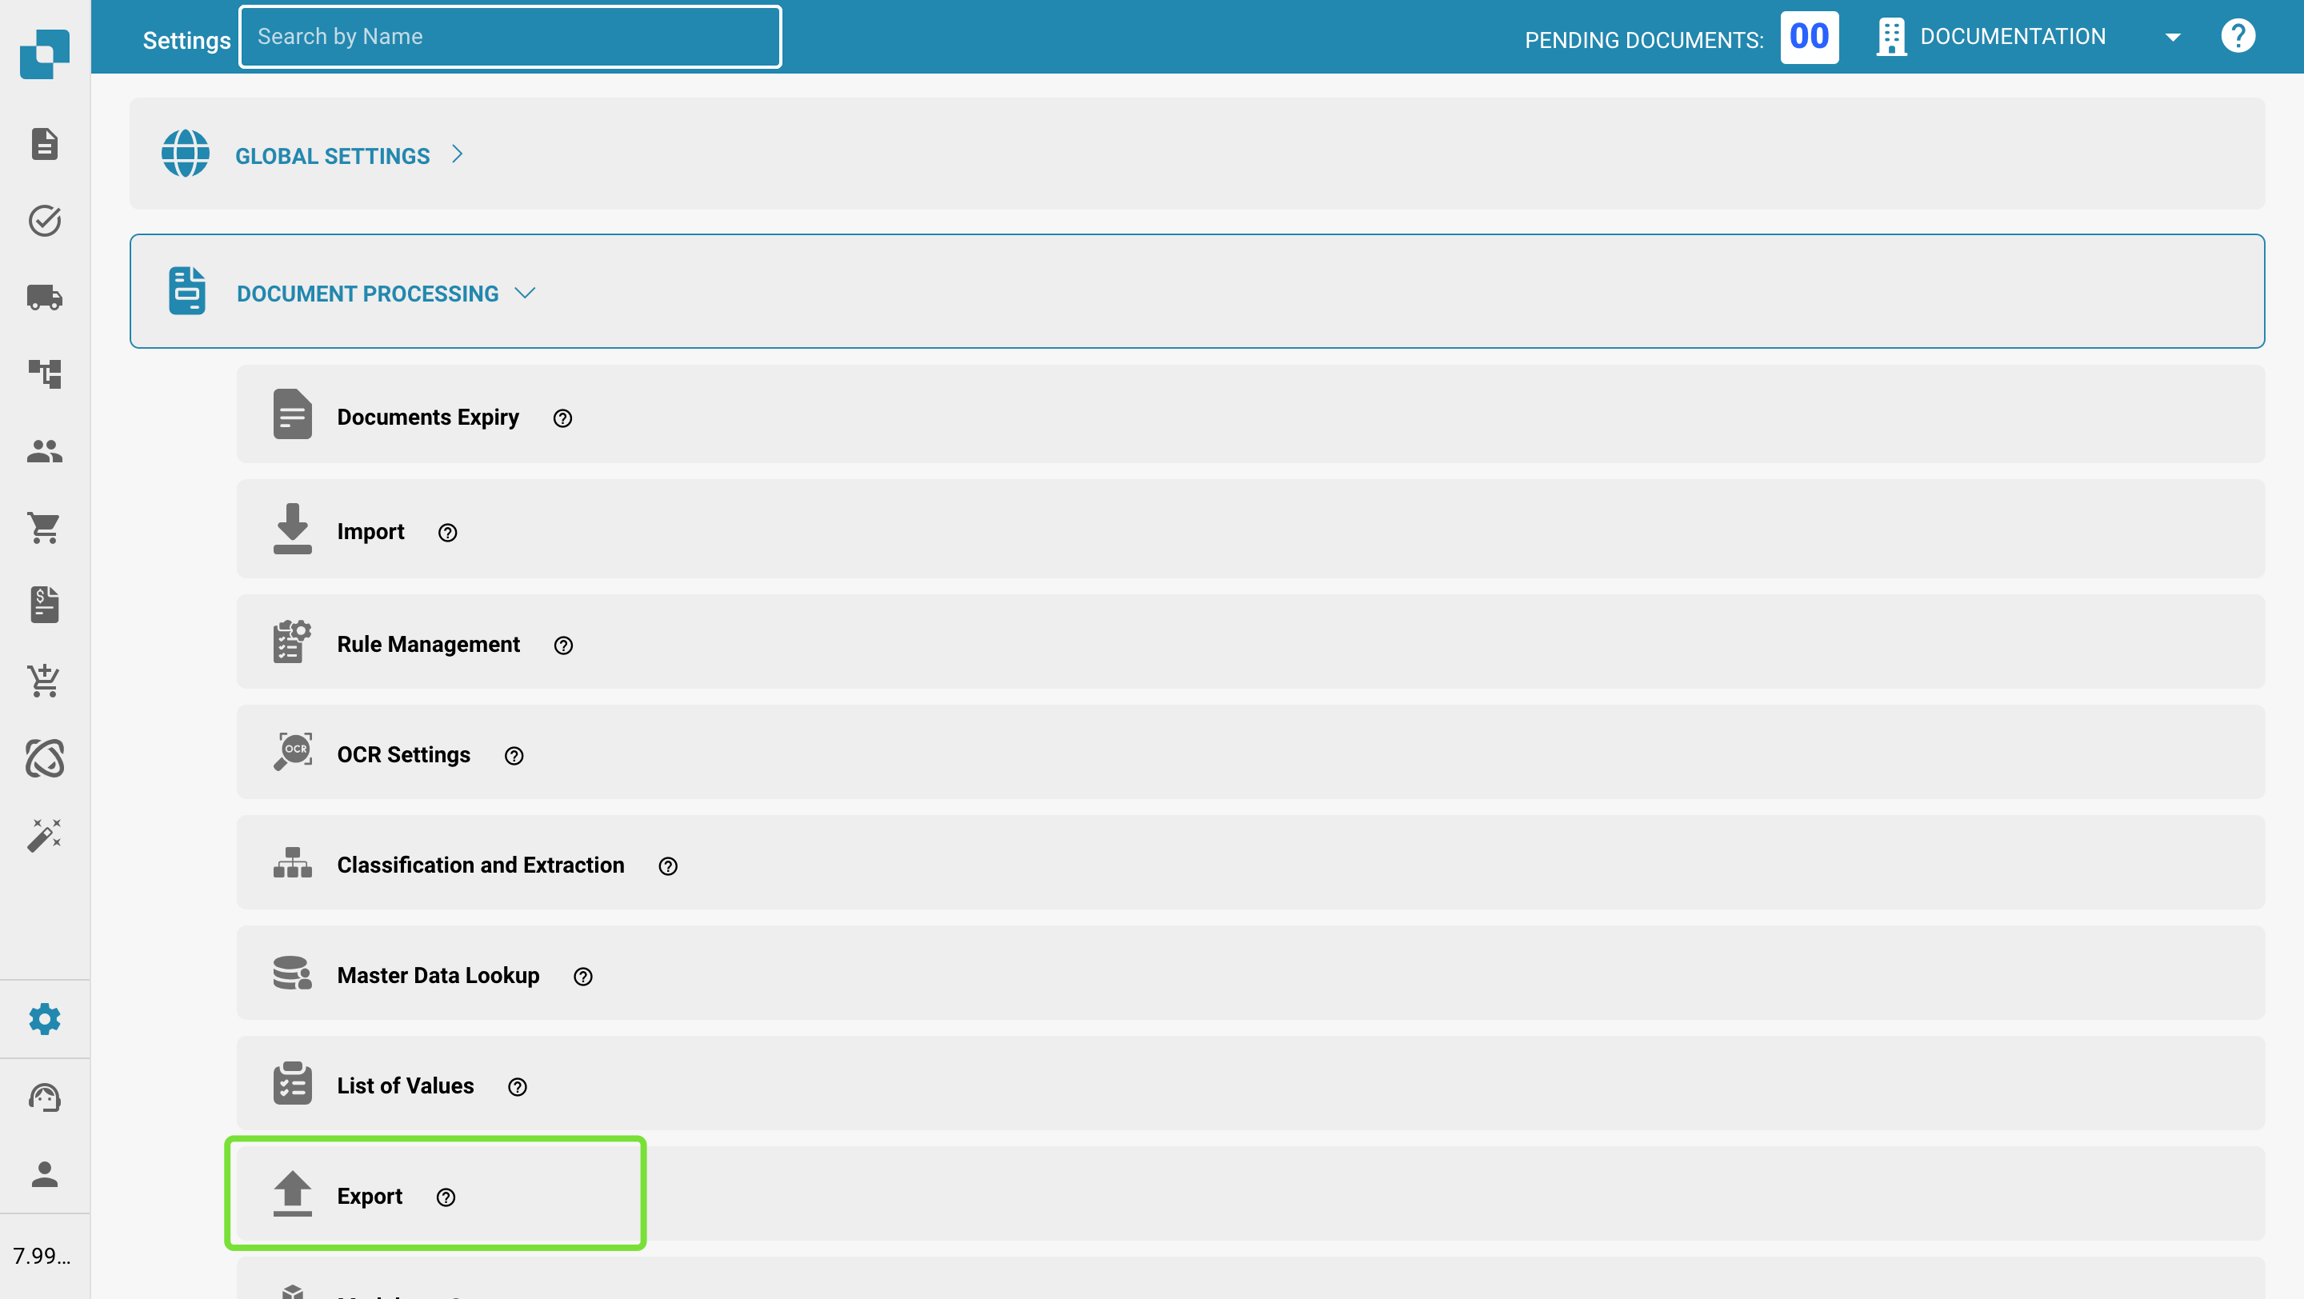The image size is (2304, 1299).
Task: Open the users group sidebar icon
Action: (44, 451)
